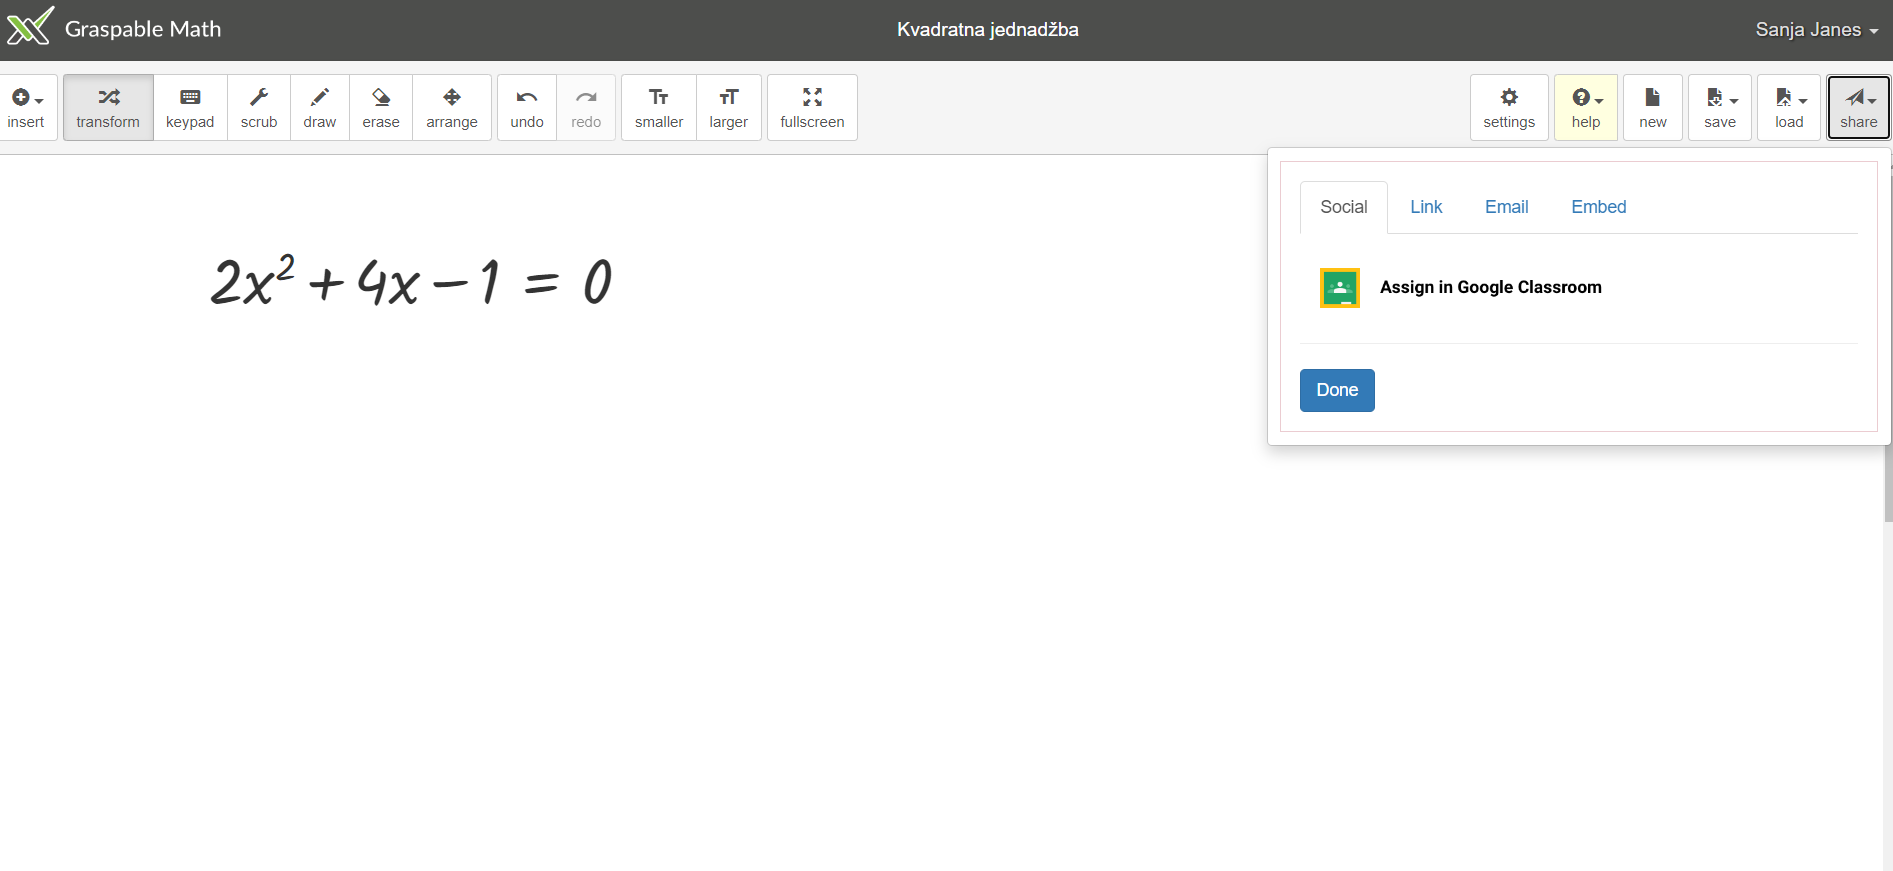Click the Done button
This screenshot has height=871, width=1893.
coord(1337,390)
